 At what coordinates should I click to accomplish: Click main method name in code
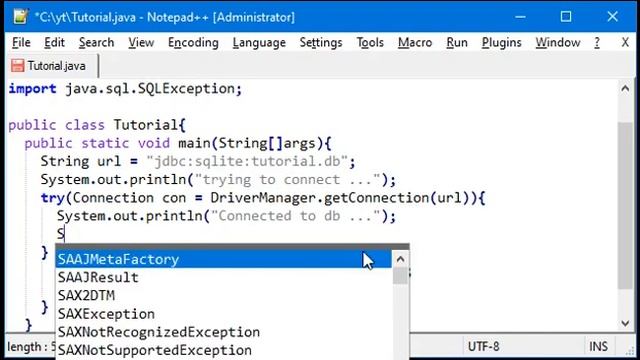tap(194, 143)
